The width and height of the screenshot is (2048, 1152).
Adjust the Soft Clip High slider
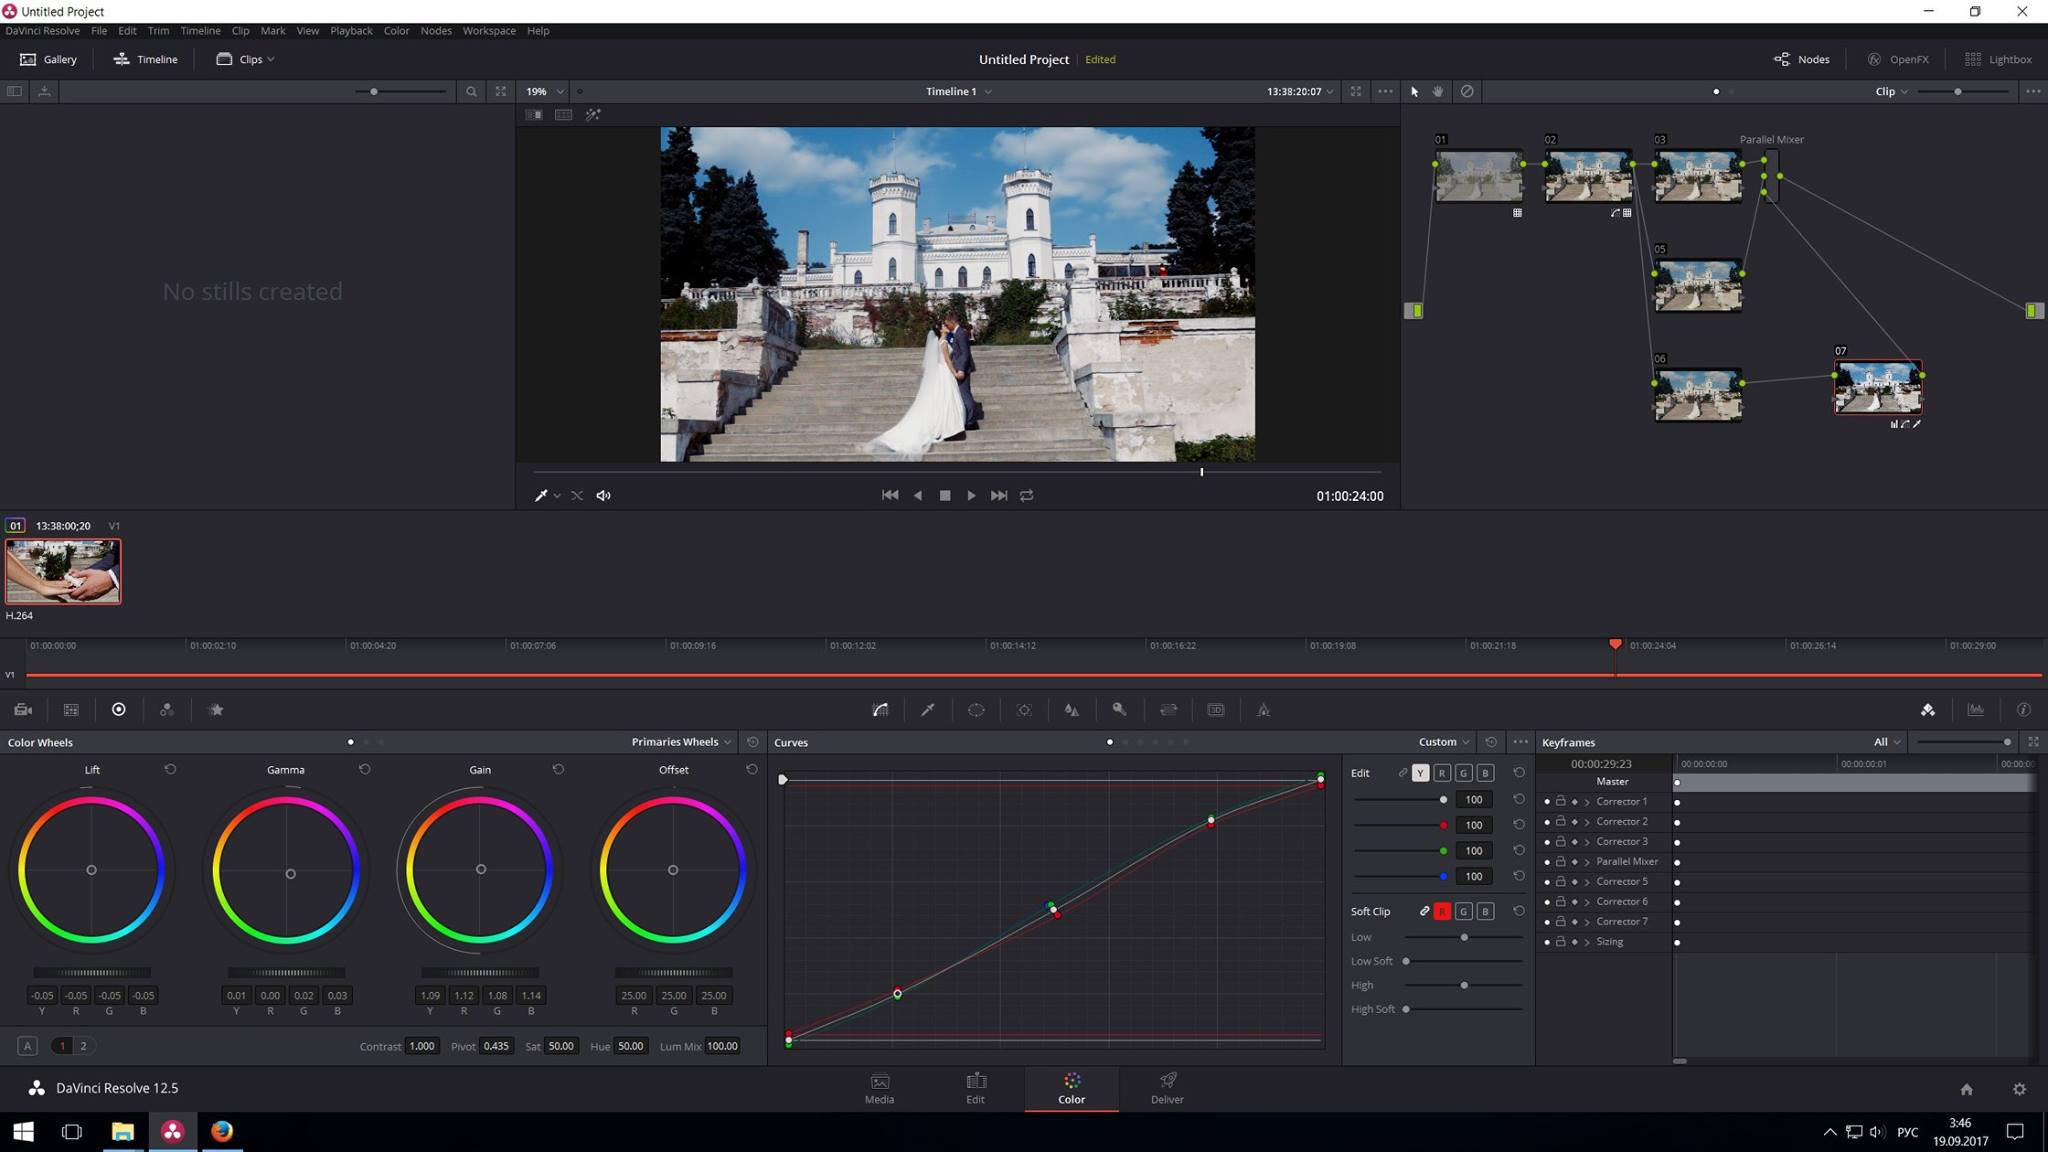(x=1463, y=985)
